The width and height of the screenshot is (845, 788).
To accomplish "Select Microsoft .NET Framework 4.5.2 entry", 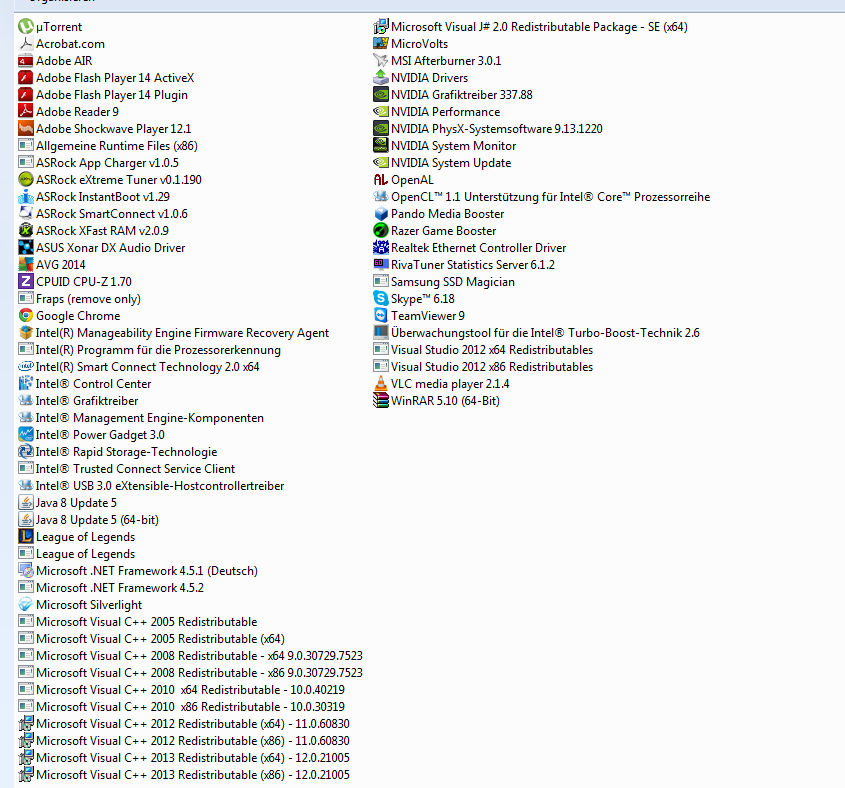I will pos(112,588).
